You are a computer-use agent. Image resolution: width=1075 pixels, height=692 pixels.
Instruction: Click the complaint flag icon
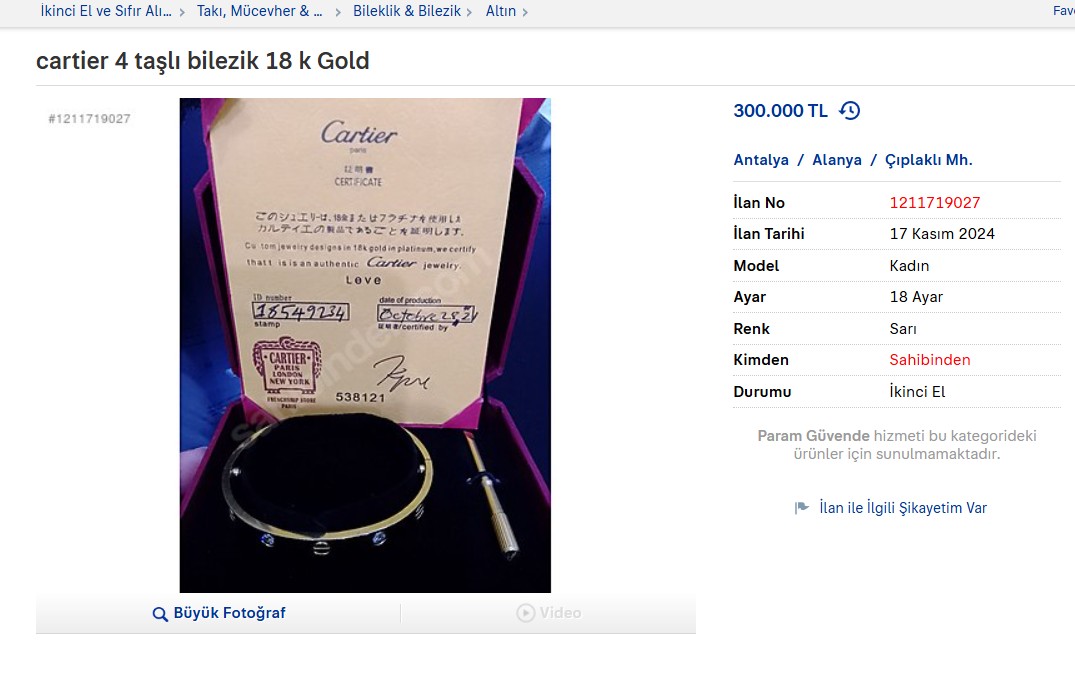[x=801, y=508]
